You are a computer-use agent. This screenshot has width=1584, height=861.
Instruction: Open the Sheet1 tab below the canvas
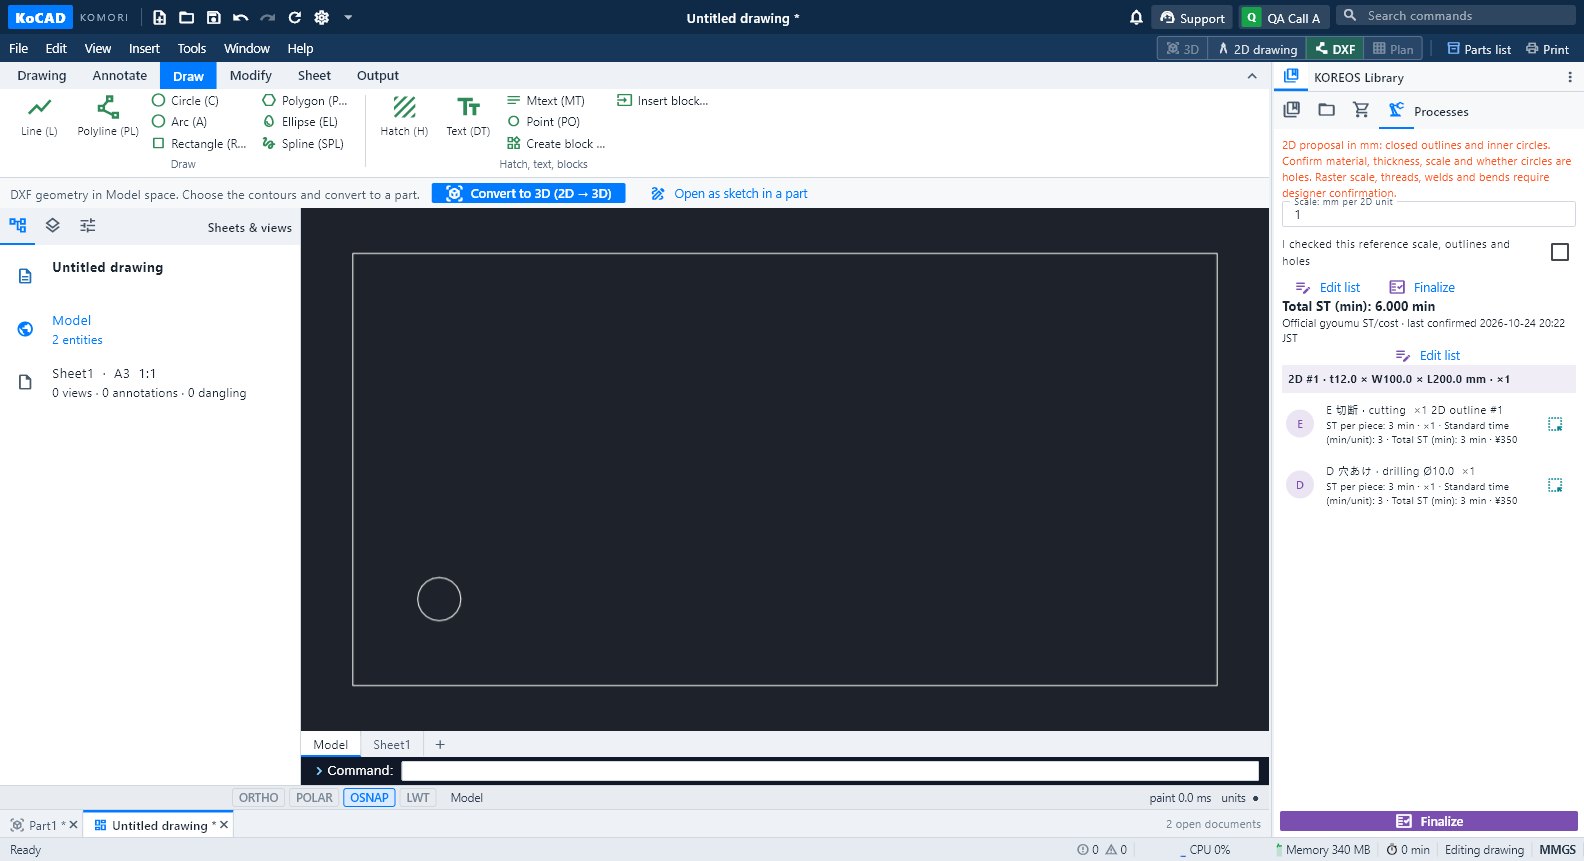[391, 744]
